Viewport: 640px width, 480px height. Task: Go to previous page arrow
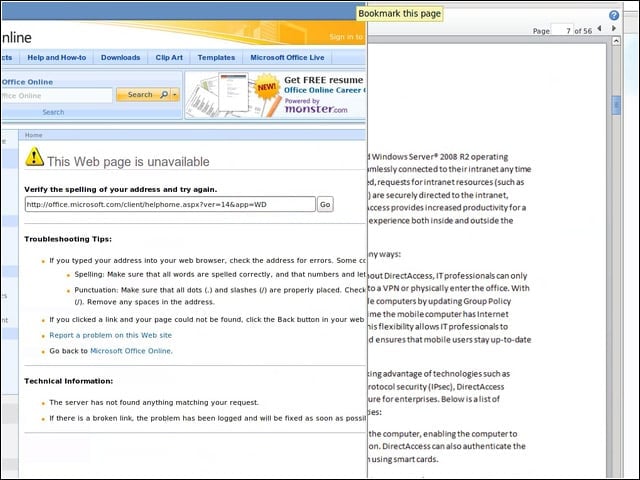click(x=599, y=28)
